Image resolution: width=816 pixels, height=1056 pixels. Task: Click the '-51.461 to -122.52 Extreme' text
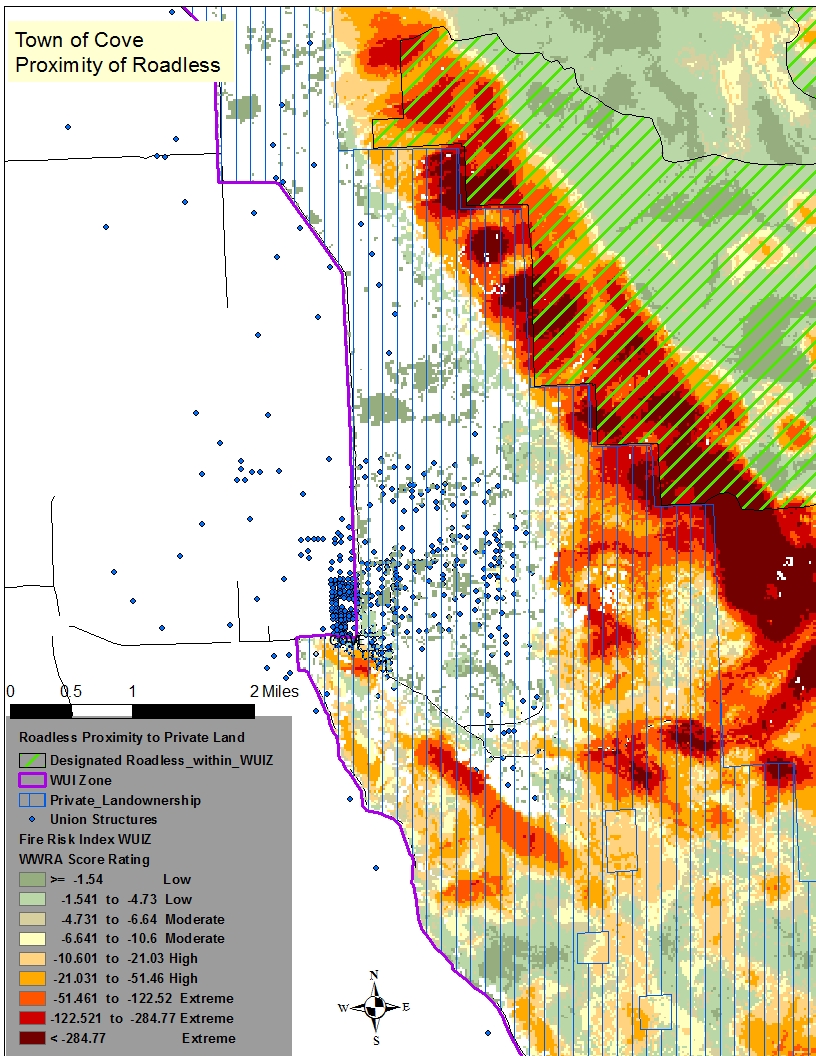click(142, 999)
